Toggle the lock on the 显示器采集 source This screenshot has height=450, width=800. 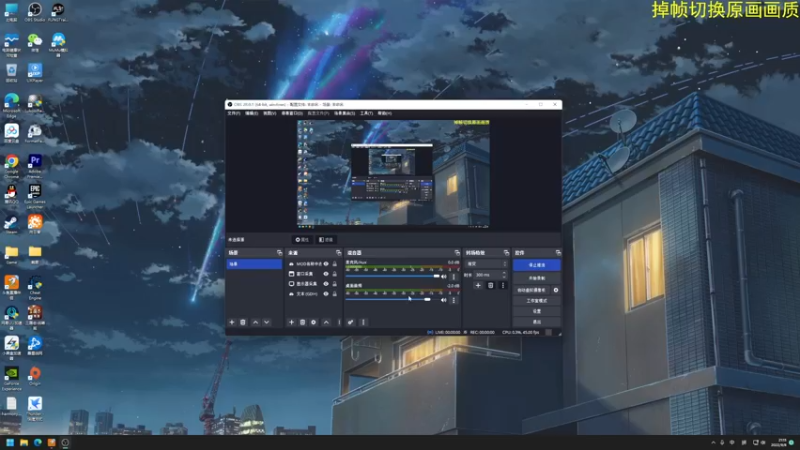pos(335,284)
